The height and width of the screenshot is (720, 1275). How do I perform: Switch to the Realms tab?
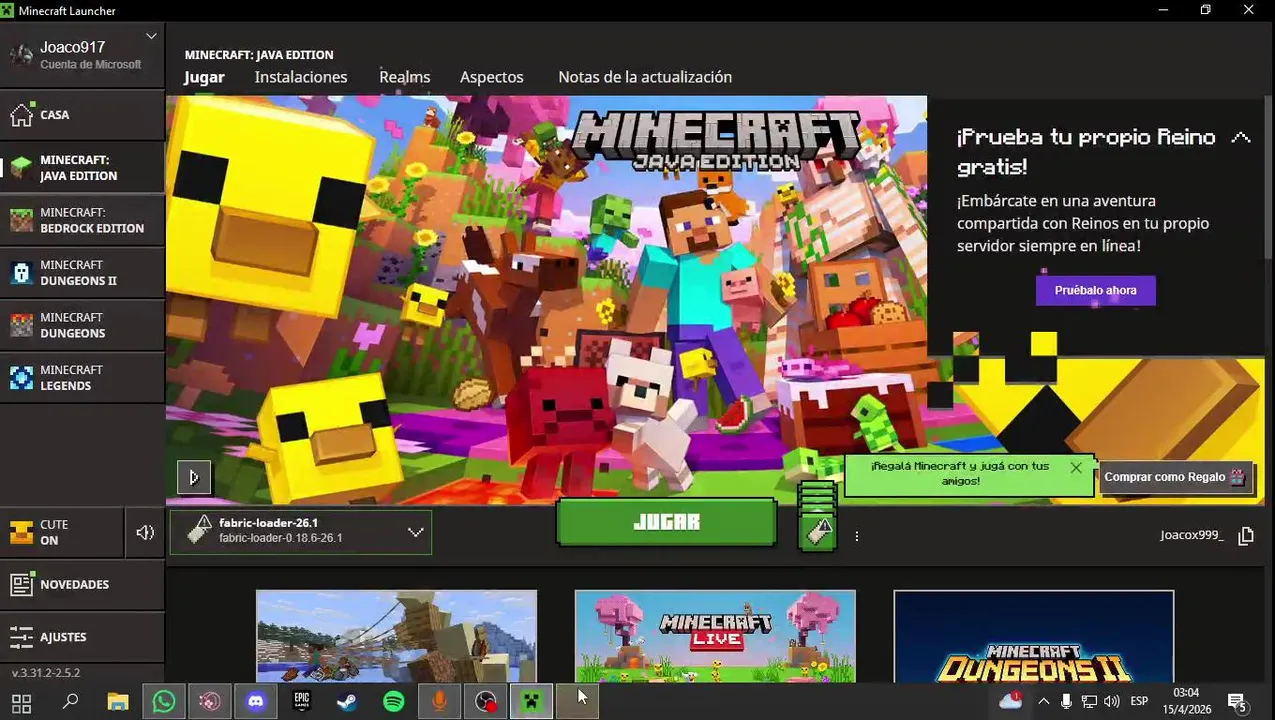(x=404, y=77)
